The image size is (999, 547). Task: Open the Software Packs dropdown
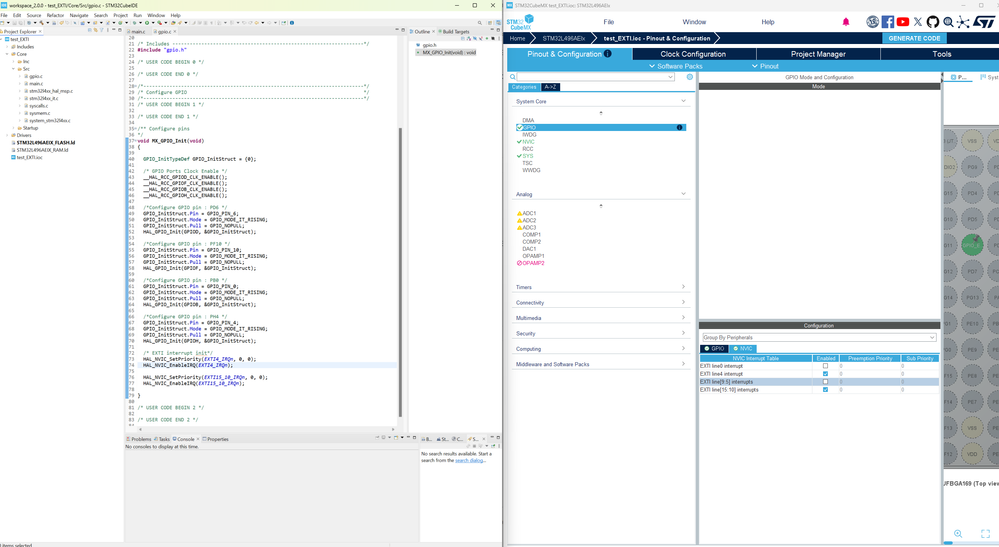(676, 66)
